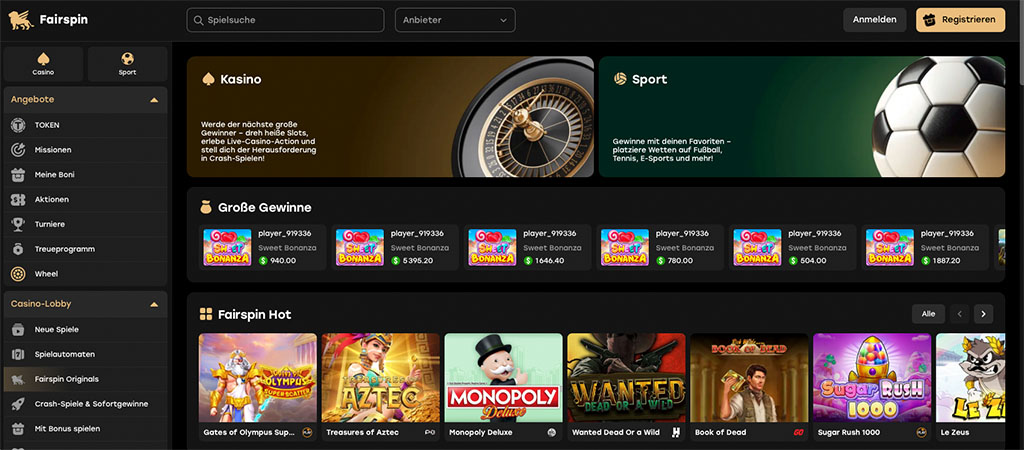Click the gift icon on Registrieren
This screenshot has width=1024, height=450.
(930, 20)
